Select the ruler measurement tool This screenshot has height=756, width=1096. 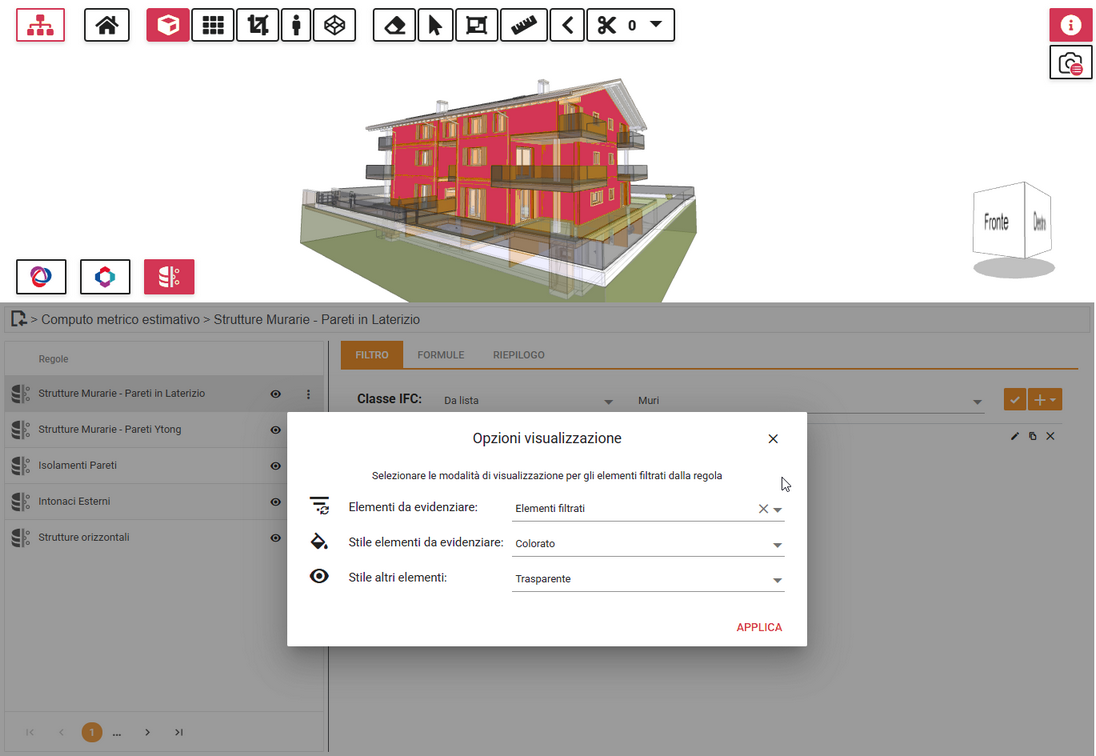click(524, 25)
